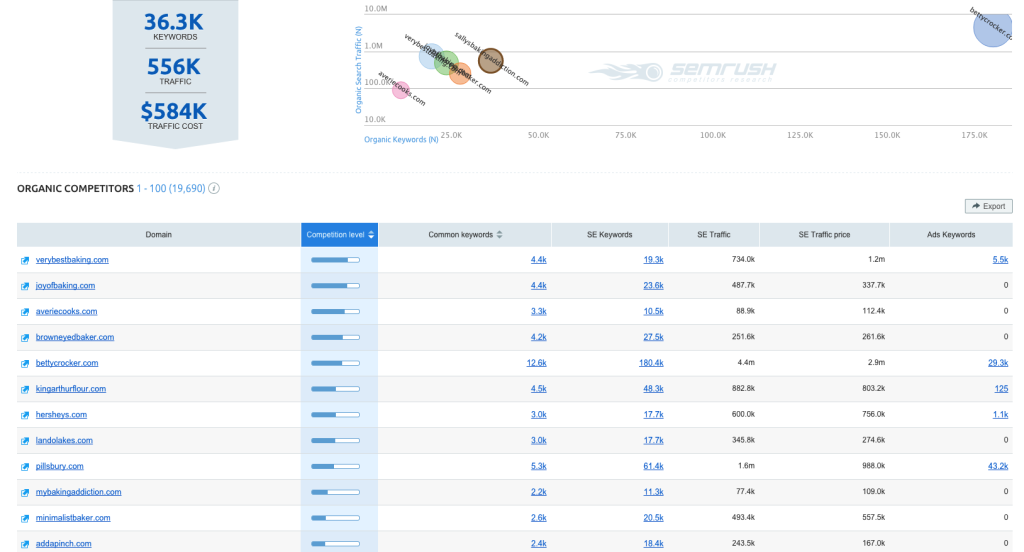Open external link icon for bettycrocker.com
This screenshot has width=1024, height=552.
click(25, 363)
